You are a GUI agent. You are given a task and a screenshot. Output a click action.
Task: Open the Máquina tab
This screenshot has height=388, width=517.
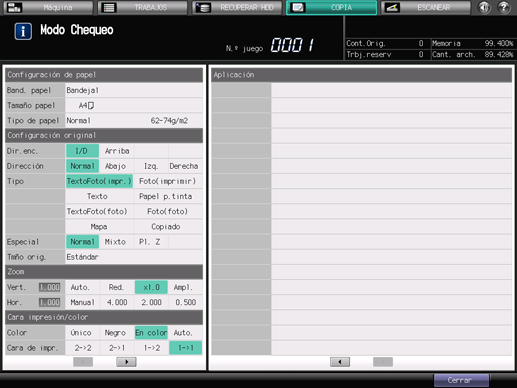48,7
